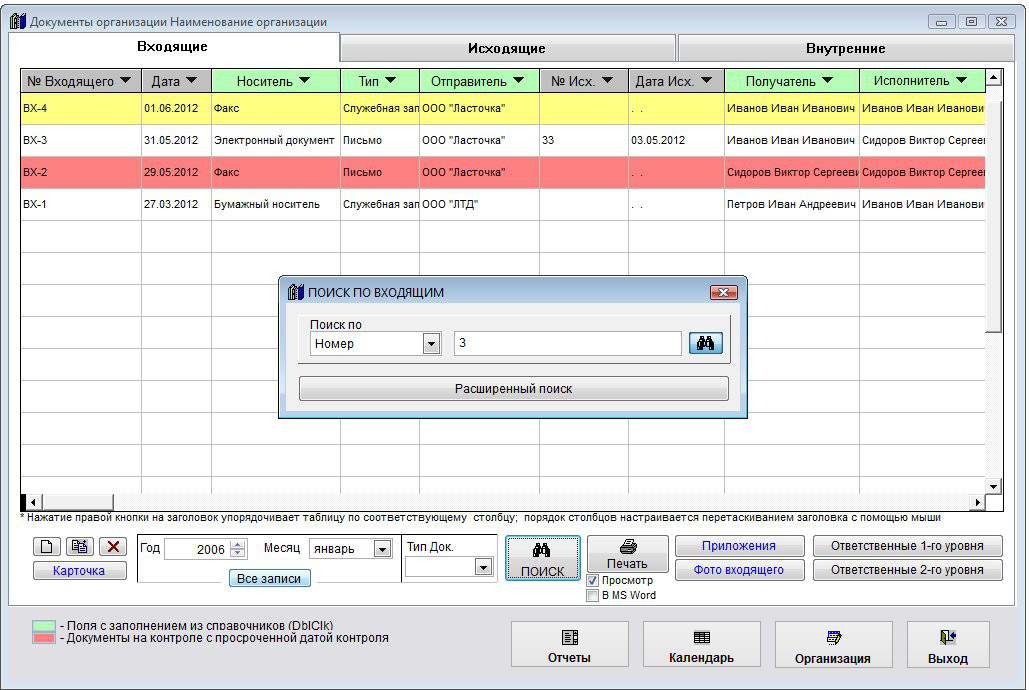Click the binoculars search icon in the dialog

pyautogui.click(x=705, y=344)
